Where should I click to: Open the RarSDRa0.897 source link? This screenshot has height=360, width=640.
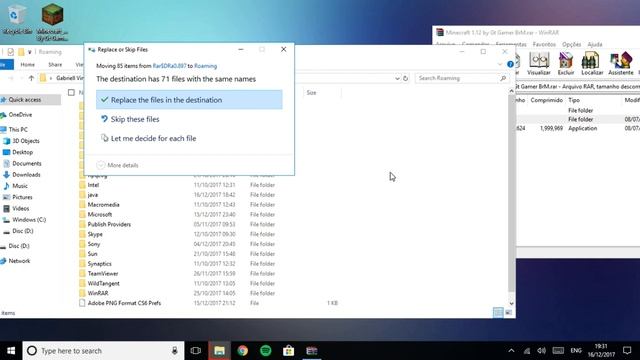click(x=169, y=66)
